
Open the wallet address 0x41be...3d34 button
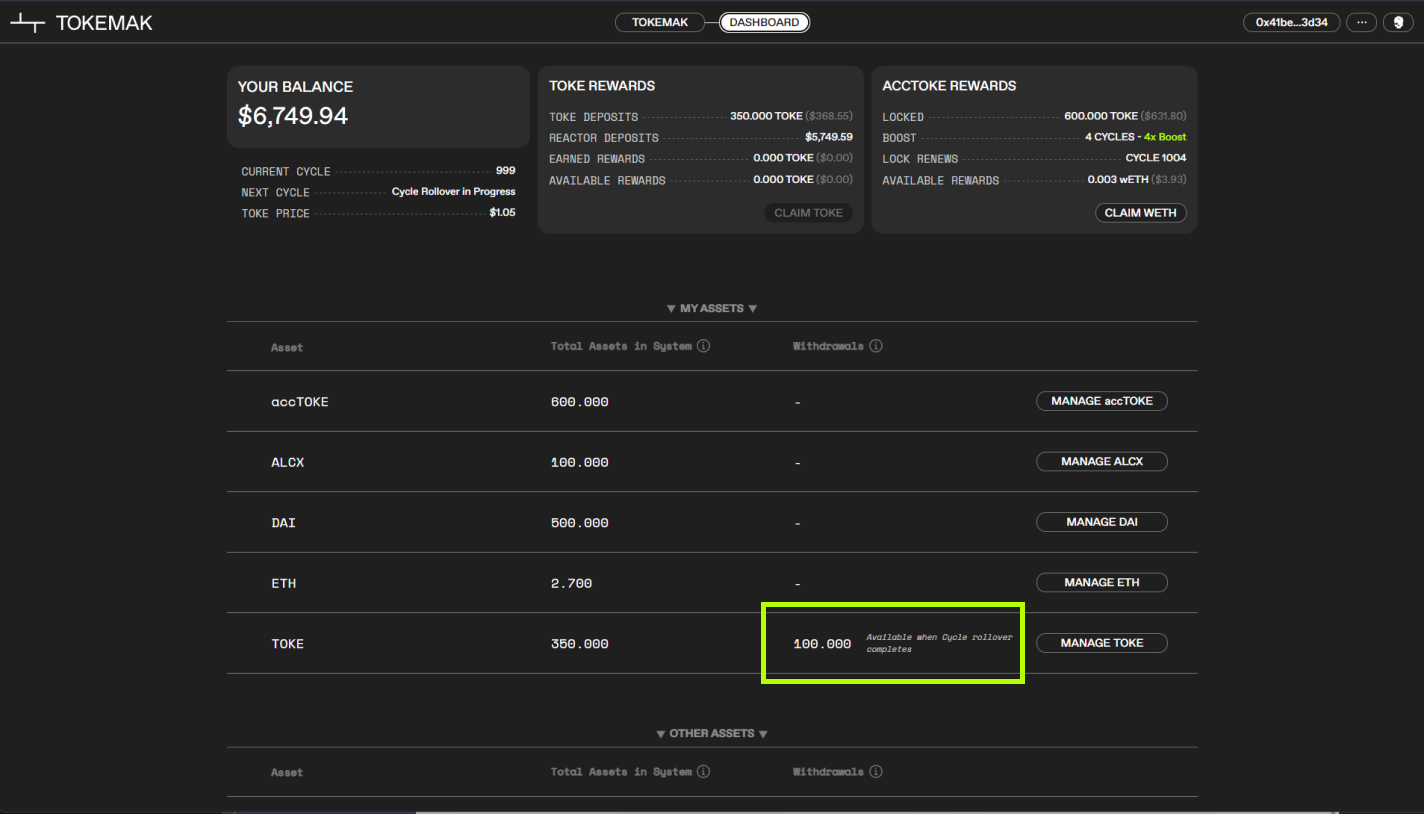click(1291, 22)
